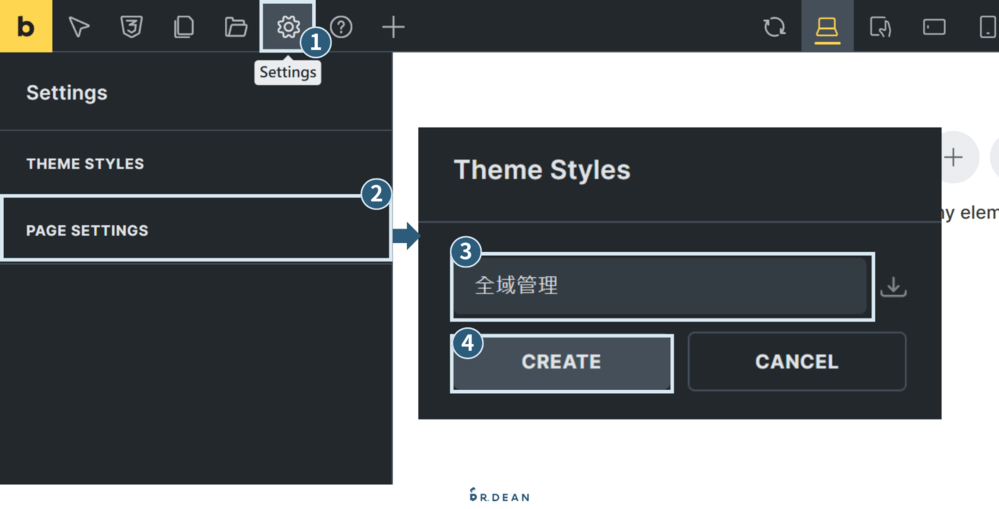Click the Bricks yellow logo button
Viewport: 999px width, 509px height.
pyautogui.click(x=26, y=26)
